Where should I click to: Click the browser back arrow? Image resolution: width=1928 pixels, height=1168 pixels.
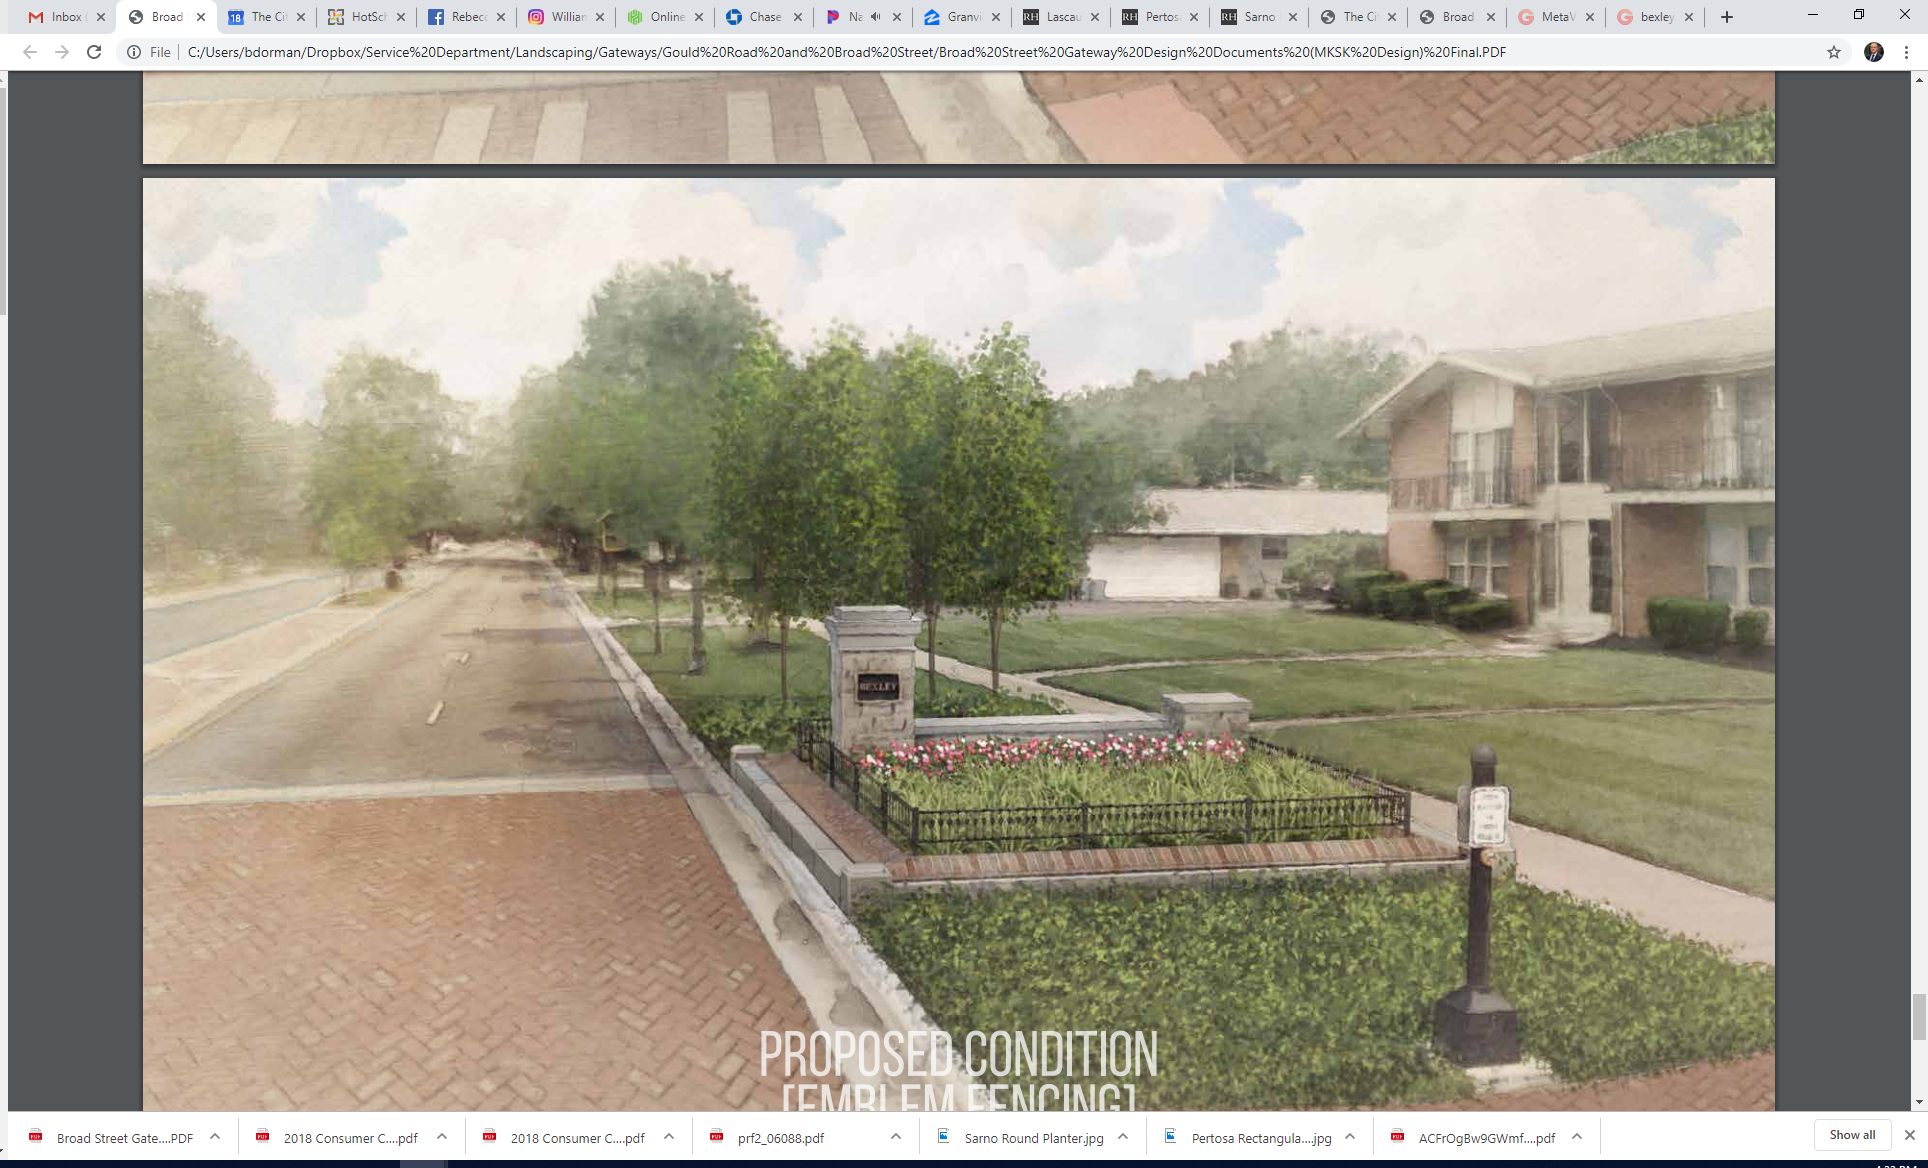coord(29,52)
